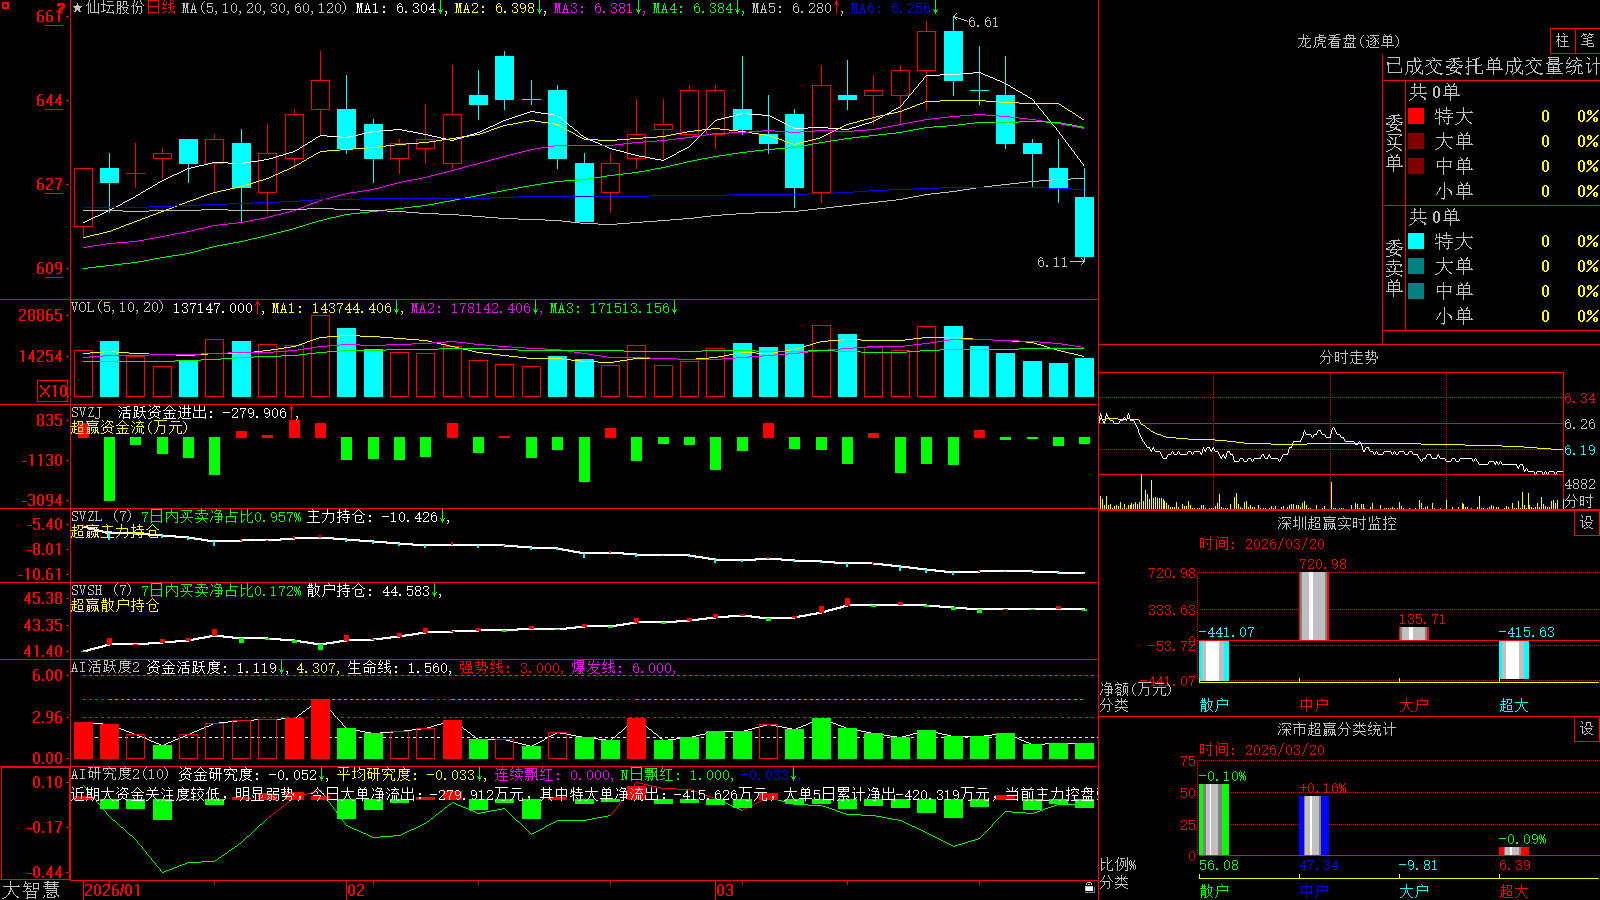
Task: Click the red 特大 buy-order color swatch
Action: click(1416, 117)
